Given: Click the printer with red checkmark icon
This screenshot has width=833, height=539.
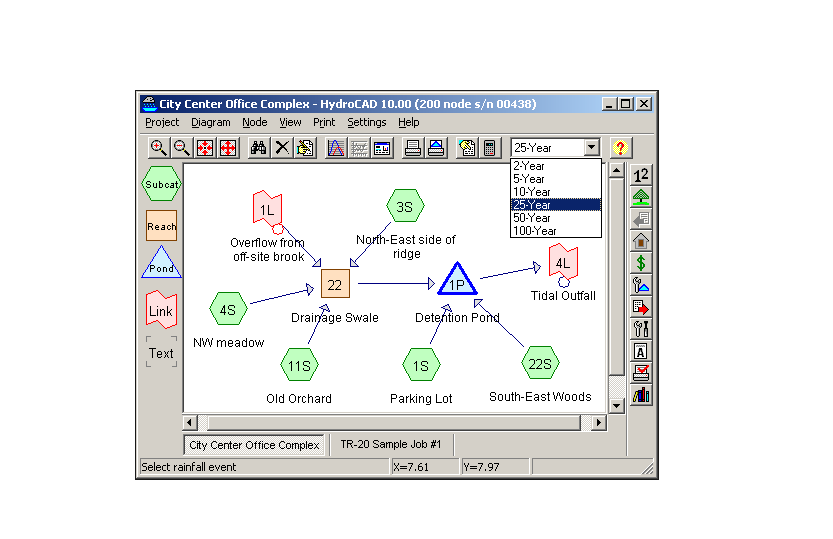Looking at the screenshot, I should pyautogui.click(x=641, y=373).
